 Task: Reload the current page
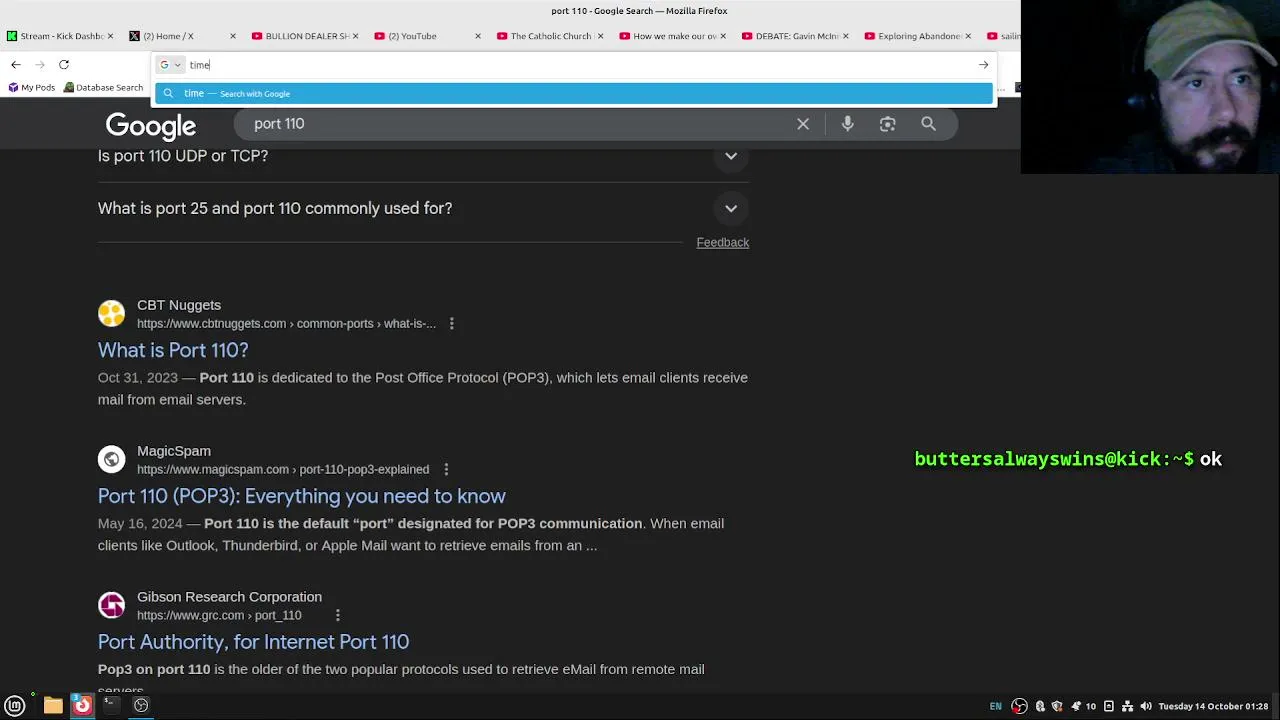click(64, 65)
